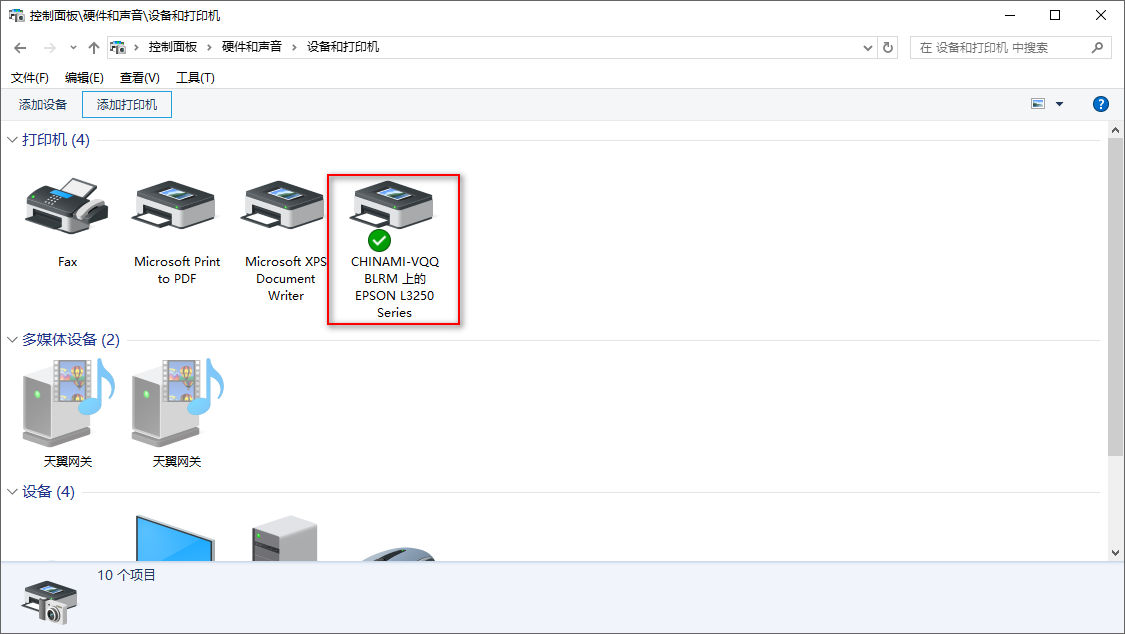The image size is (1125, 634).
Task: Refresh the devices and printers list
Action: [888, 47]
